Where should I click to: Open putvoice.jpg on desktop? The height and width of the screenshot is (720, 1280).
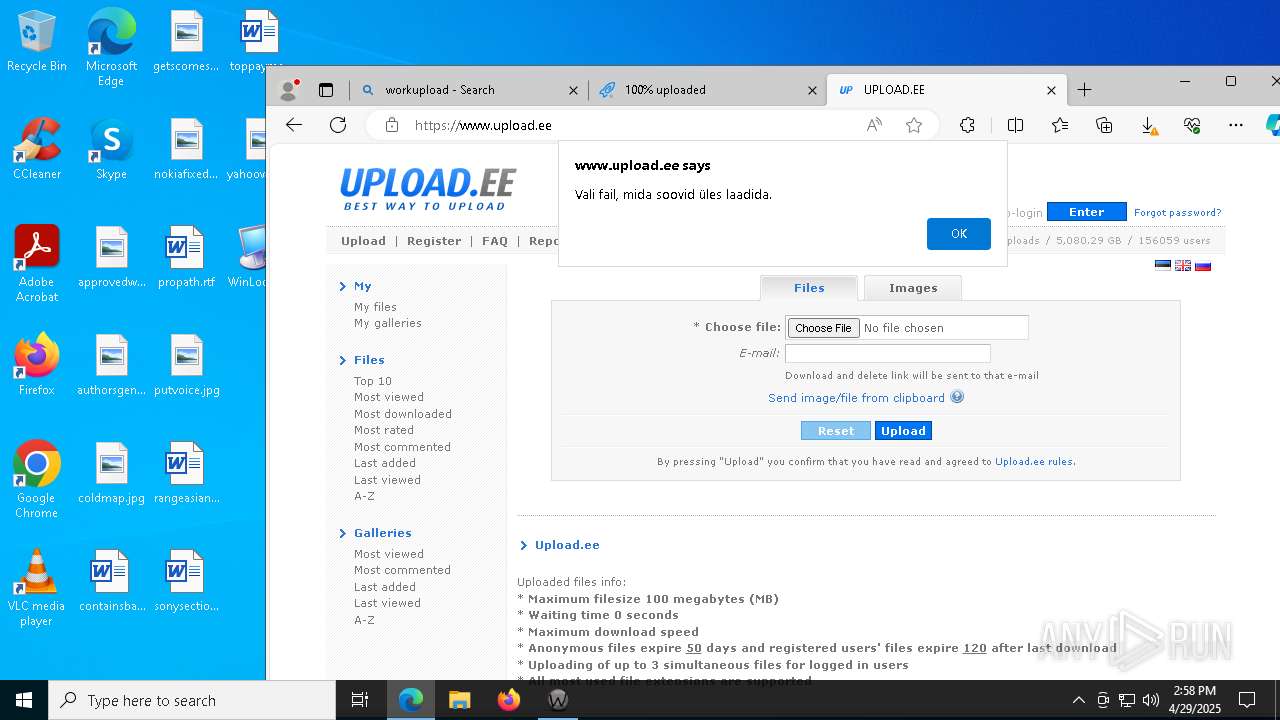click(187, 365)
